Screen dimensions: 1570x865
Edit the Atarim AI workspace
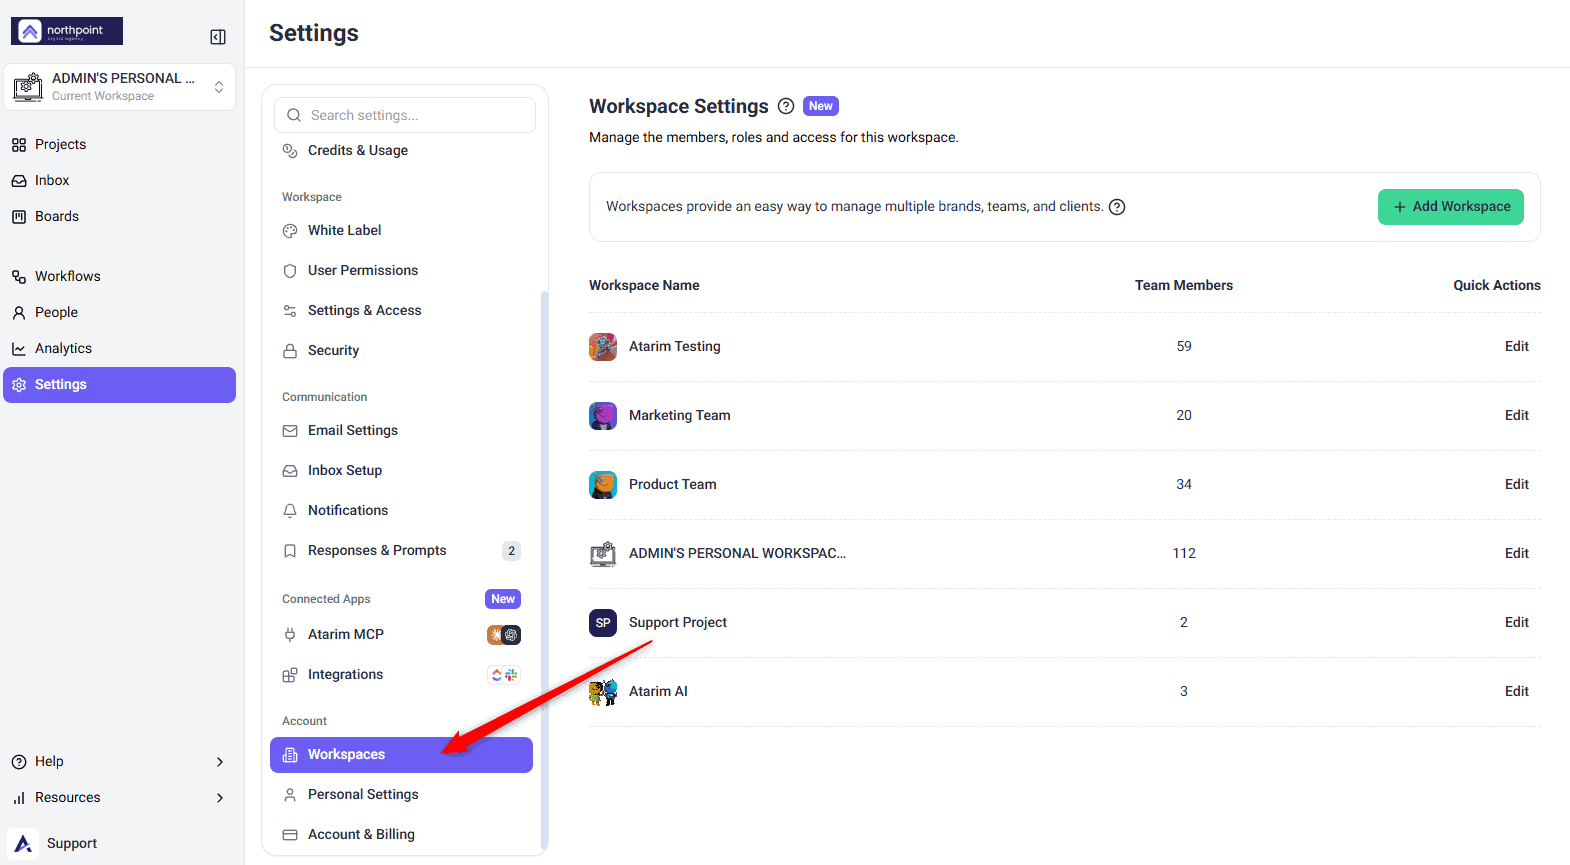tap(1516, 691)
